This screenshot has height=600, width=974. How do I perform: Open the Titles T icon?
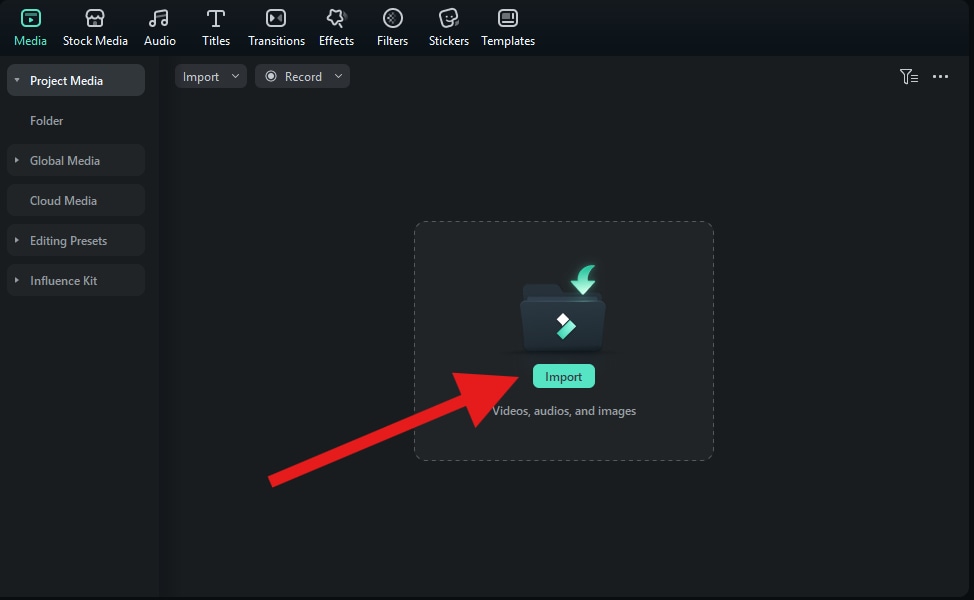(x=216, y=18)
